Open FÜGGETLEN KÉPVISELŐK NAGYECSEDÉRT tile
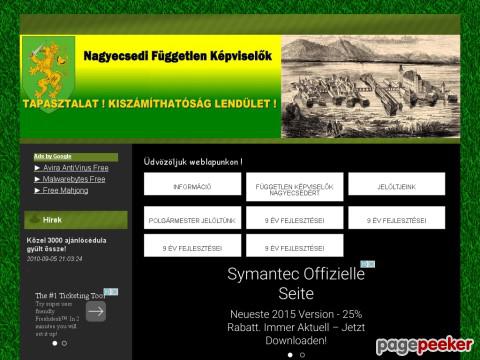This screenshot has height=360, width=480. click(295, 187)
